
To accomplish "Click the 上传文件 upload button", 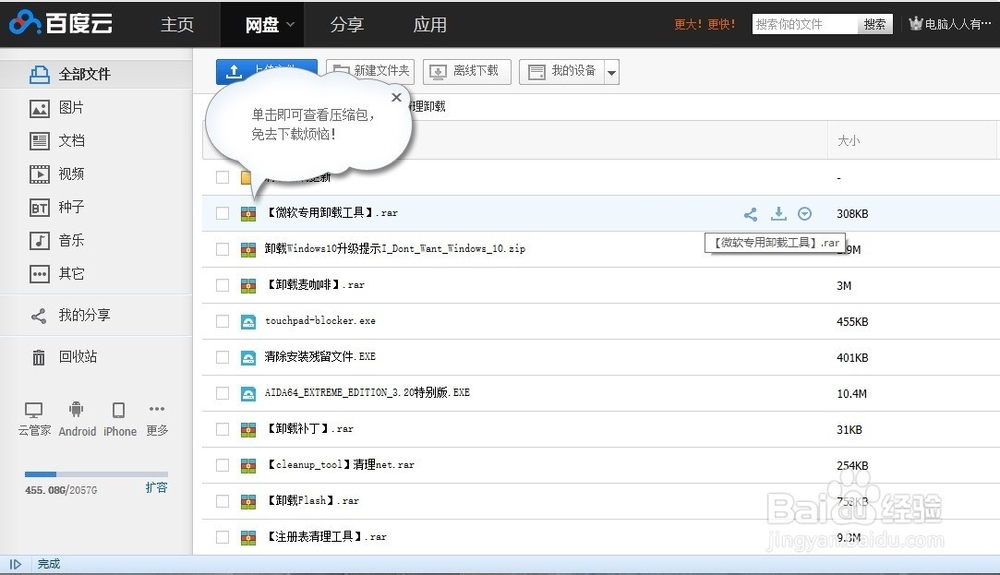I will (x=267, y=71).
